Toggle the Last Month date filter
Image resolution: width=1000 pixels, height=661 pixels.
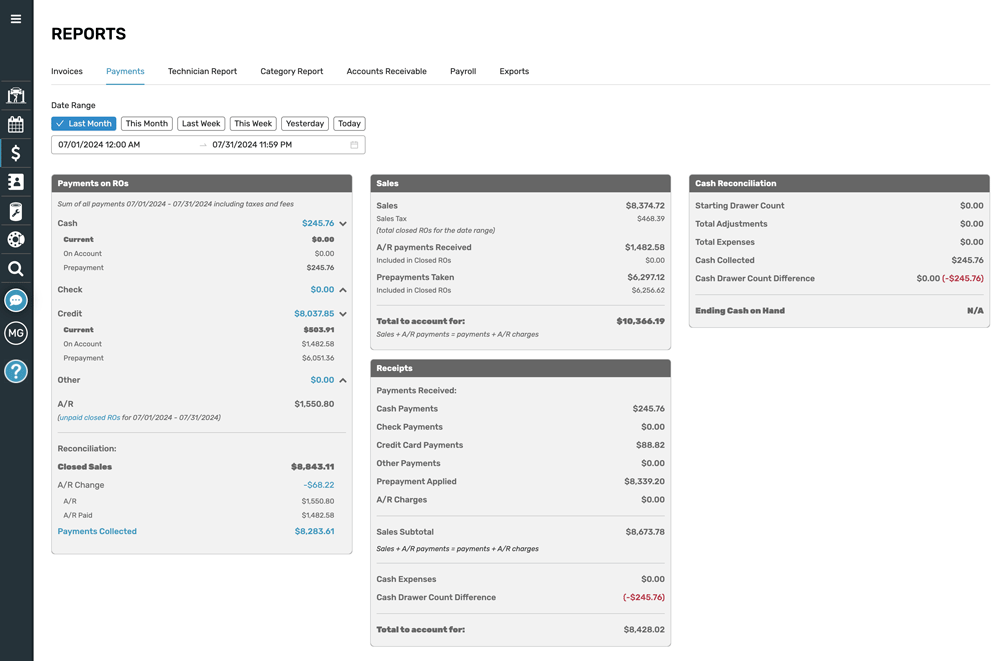coord(83,123)
